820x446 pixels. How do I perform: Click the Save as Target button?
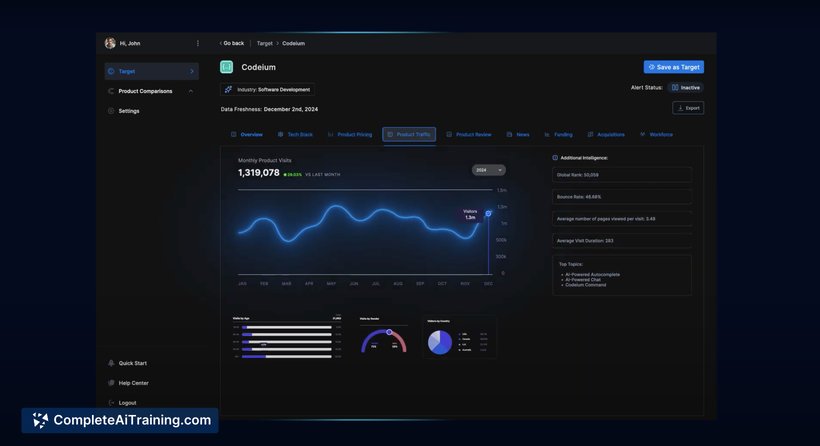[x=674, y=67]
